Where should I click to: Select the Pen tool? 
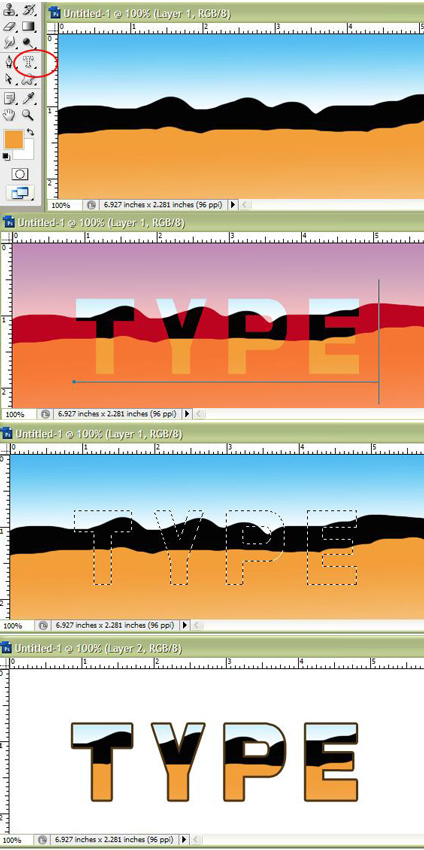click(x=9, y=62)
